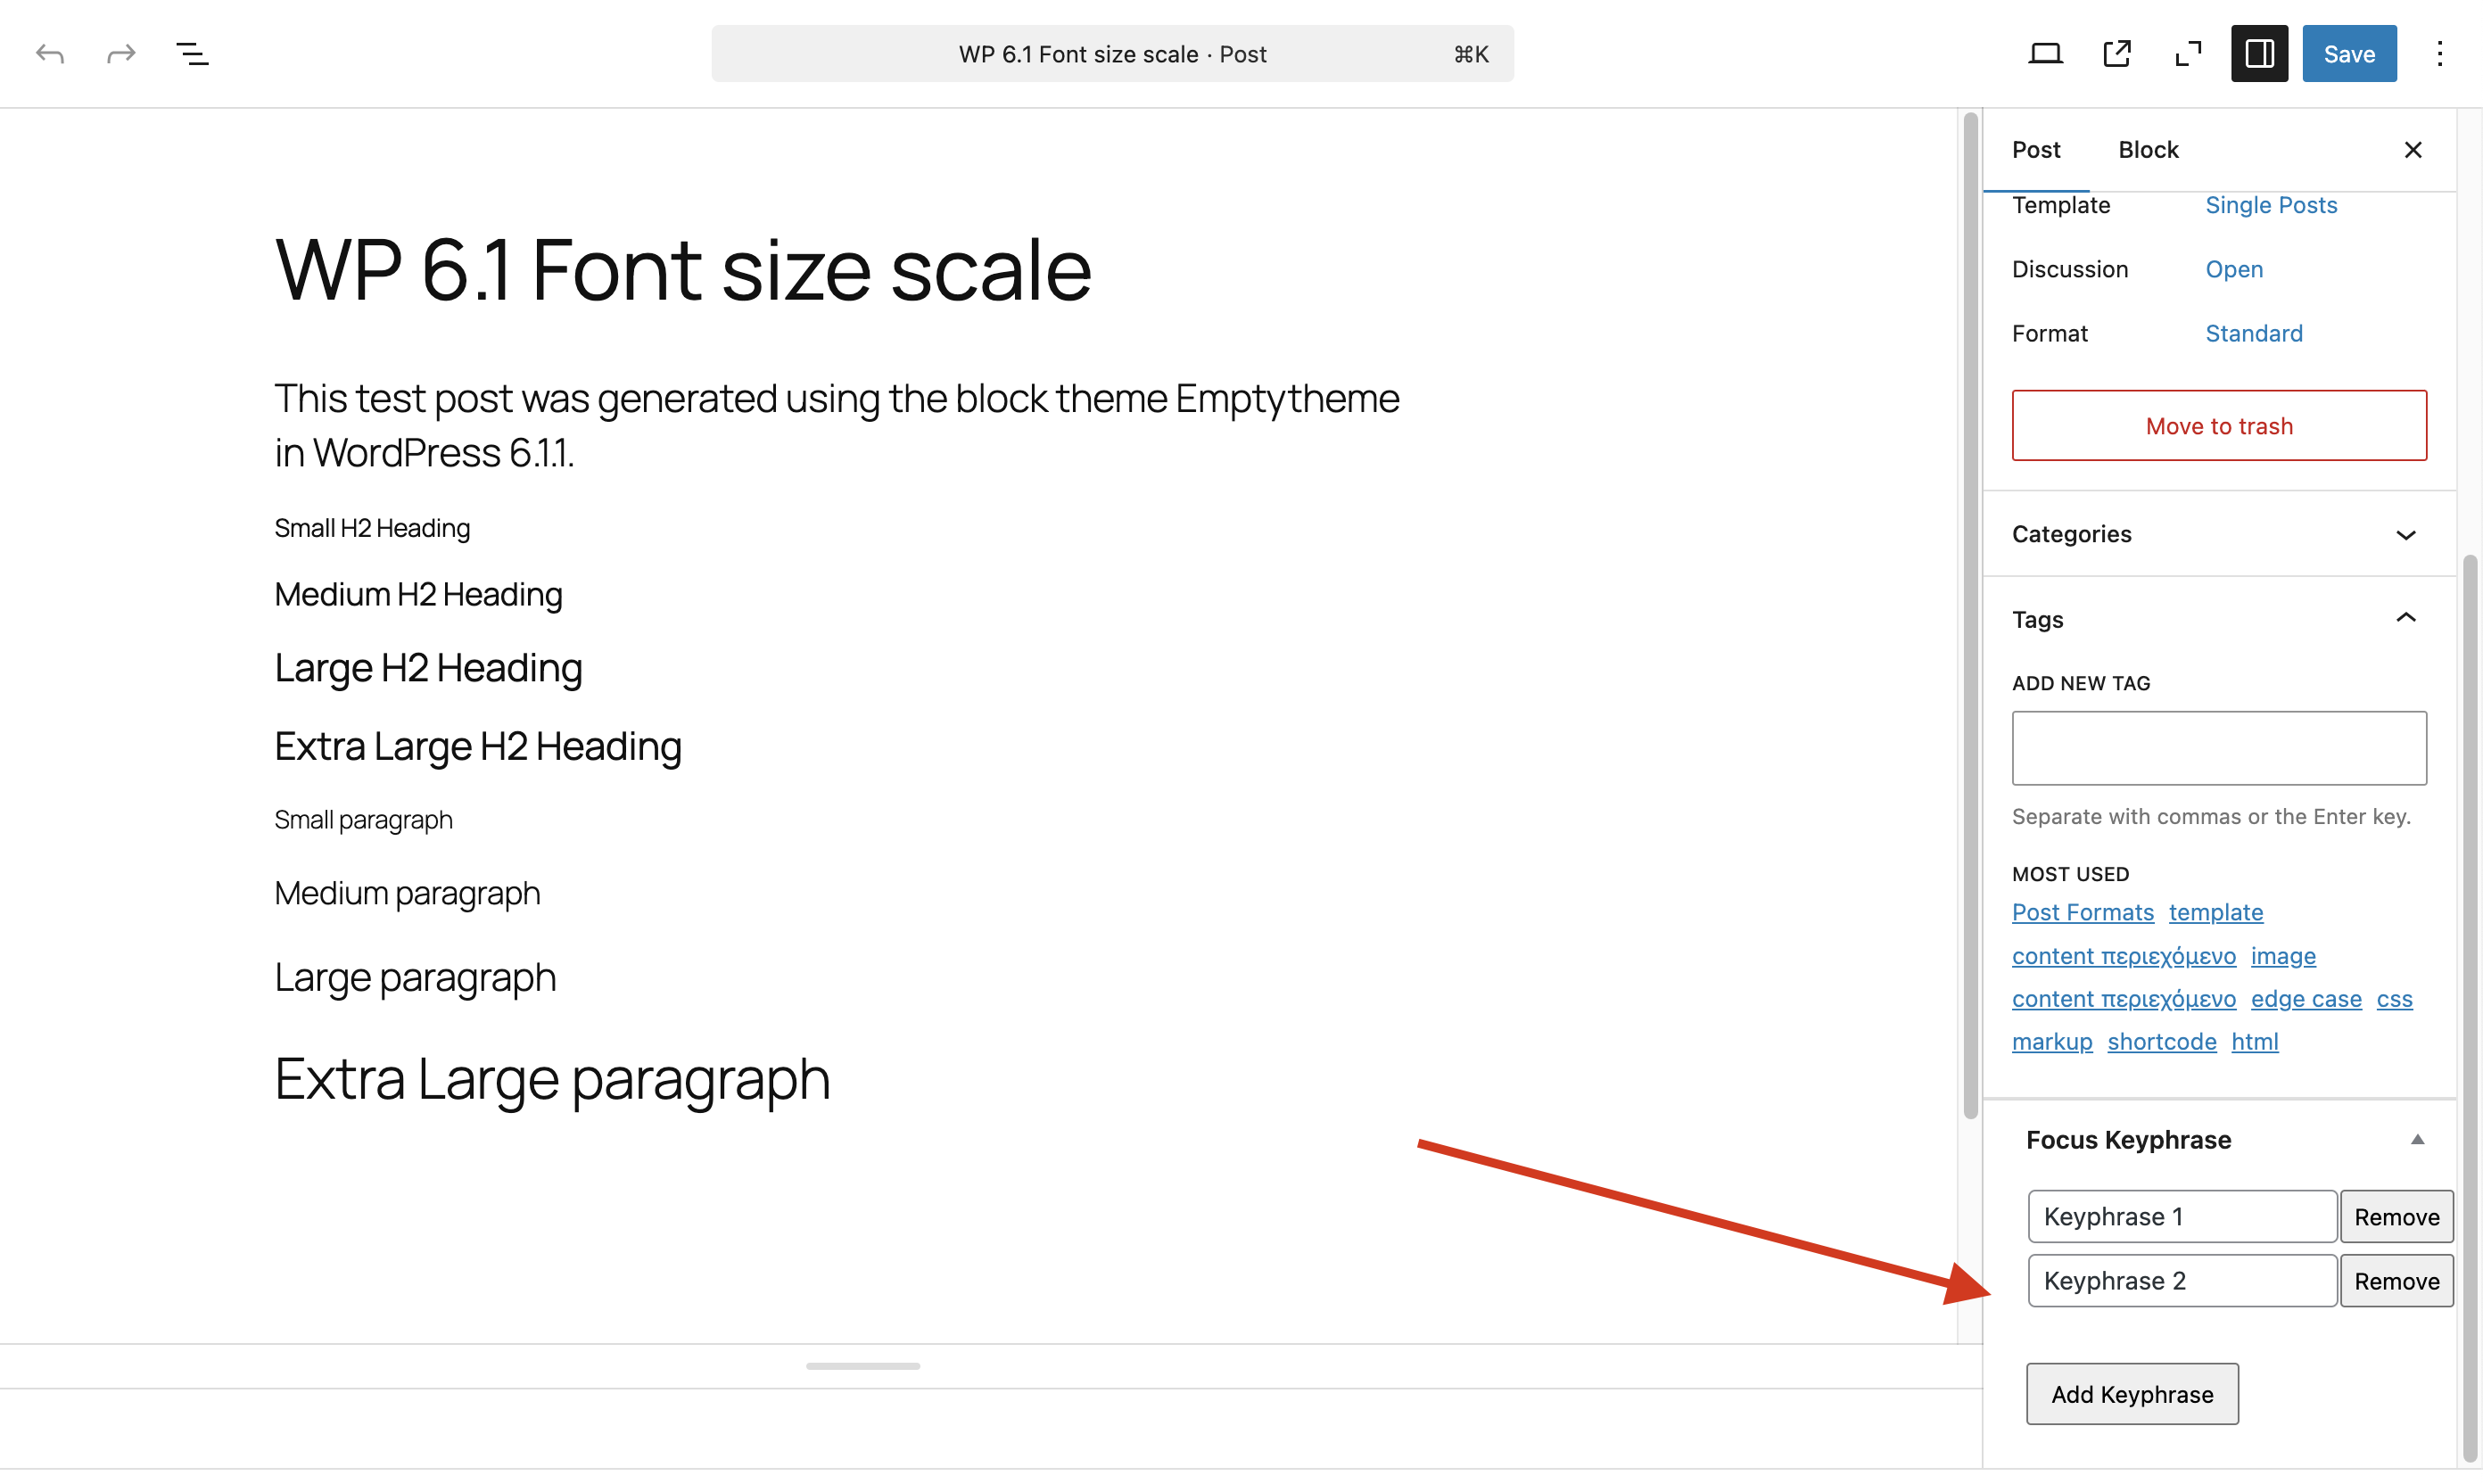Image resolution: width=2483 pixels, height=1484 pixels.
Task: Select the Large paragraph block
Action: 415,977
